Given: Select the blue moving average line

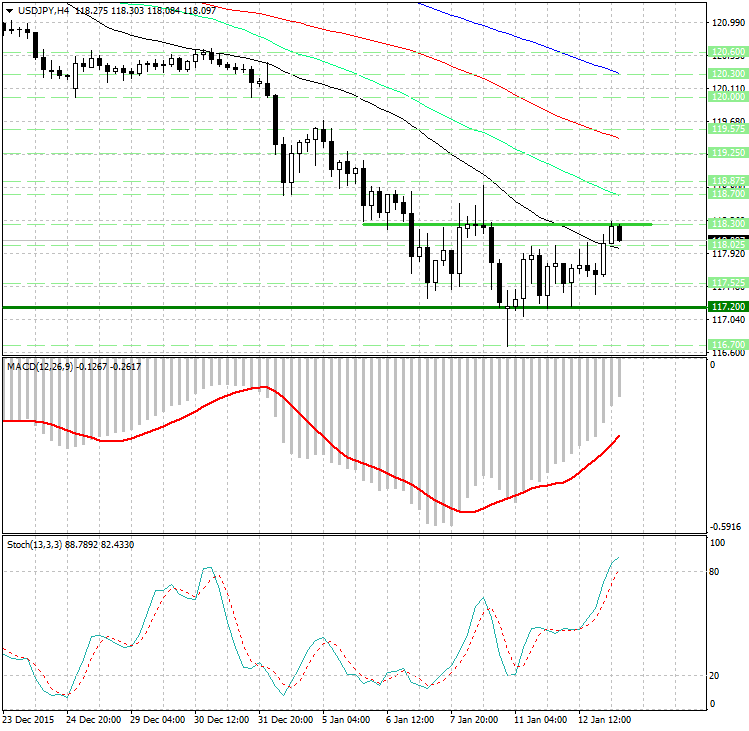Looking at the screenshot, I should point(518,37).
